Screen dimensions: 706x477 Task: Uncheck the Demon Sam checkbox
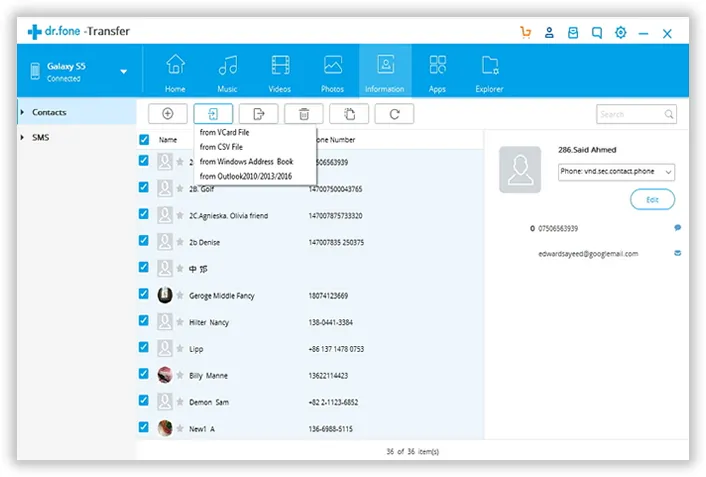[144, 400]
